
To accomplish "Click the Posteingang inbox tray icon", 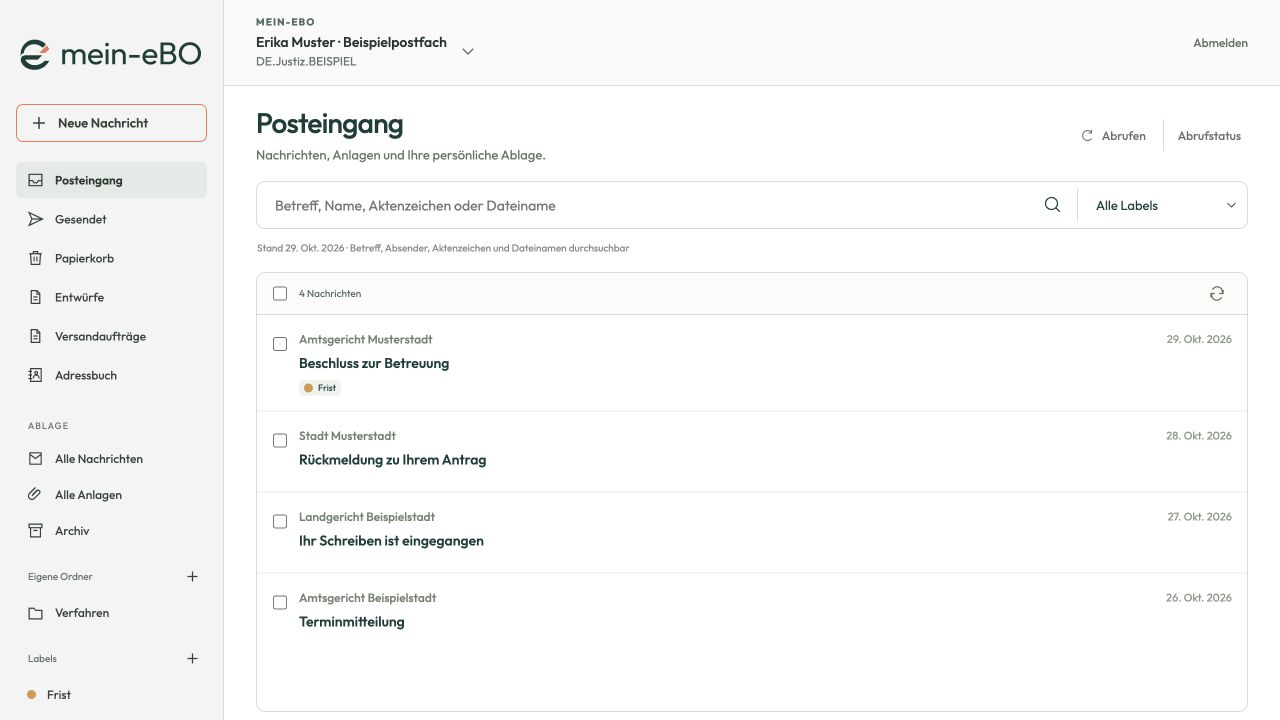I will [x=36, y=180].
